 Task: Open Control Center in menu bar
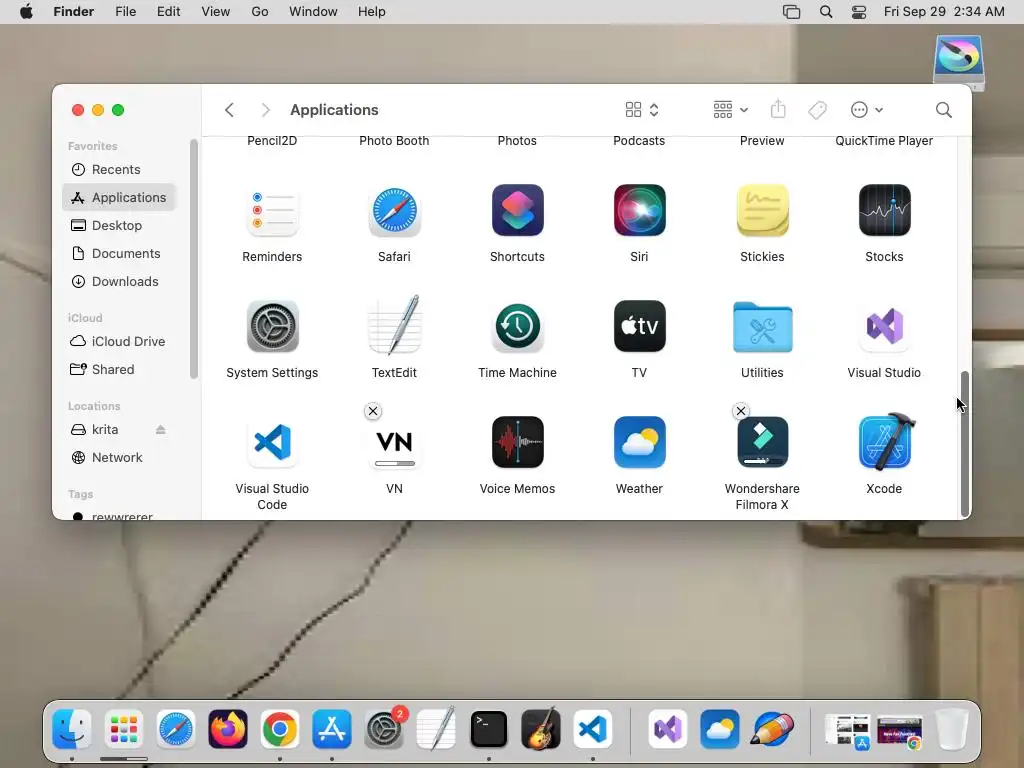click(x=859, y=12)
